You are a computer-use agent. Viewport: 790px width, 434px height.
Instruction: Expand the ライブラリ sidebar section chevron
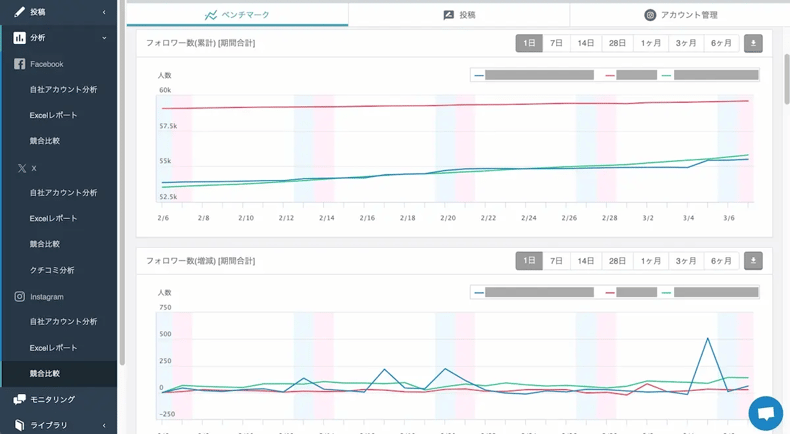[x=104, y=425]
